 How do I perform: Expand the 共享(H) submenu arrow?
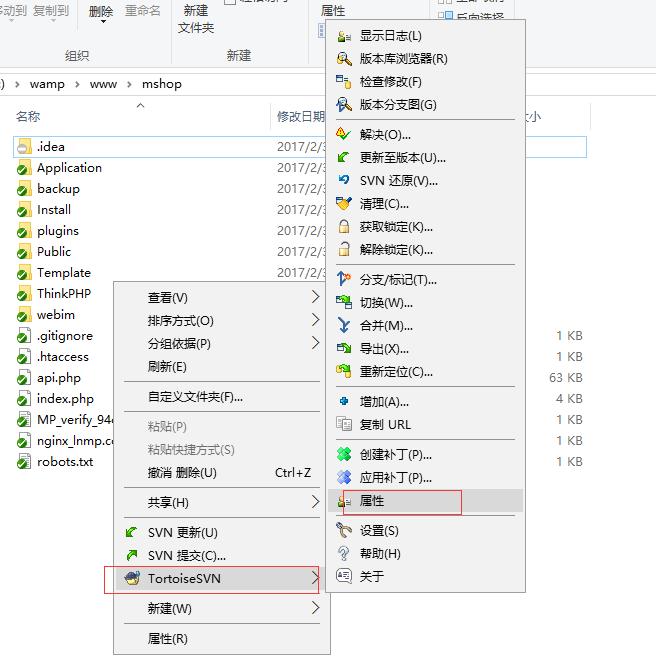coord(315,502)
